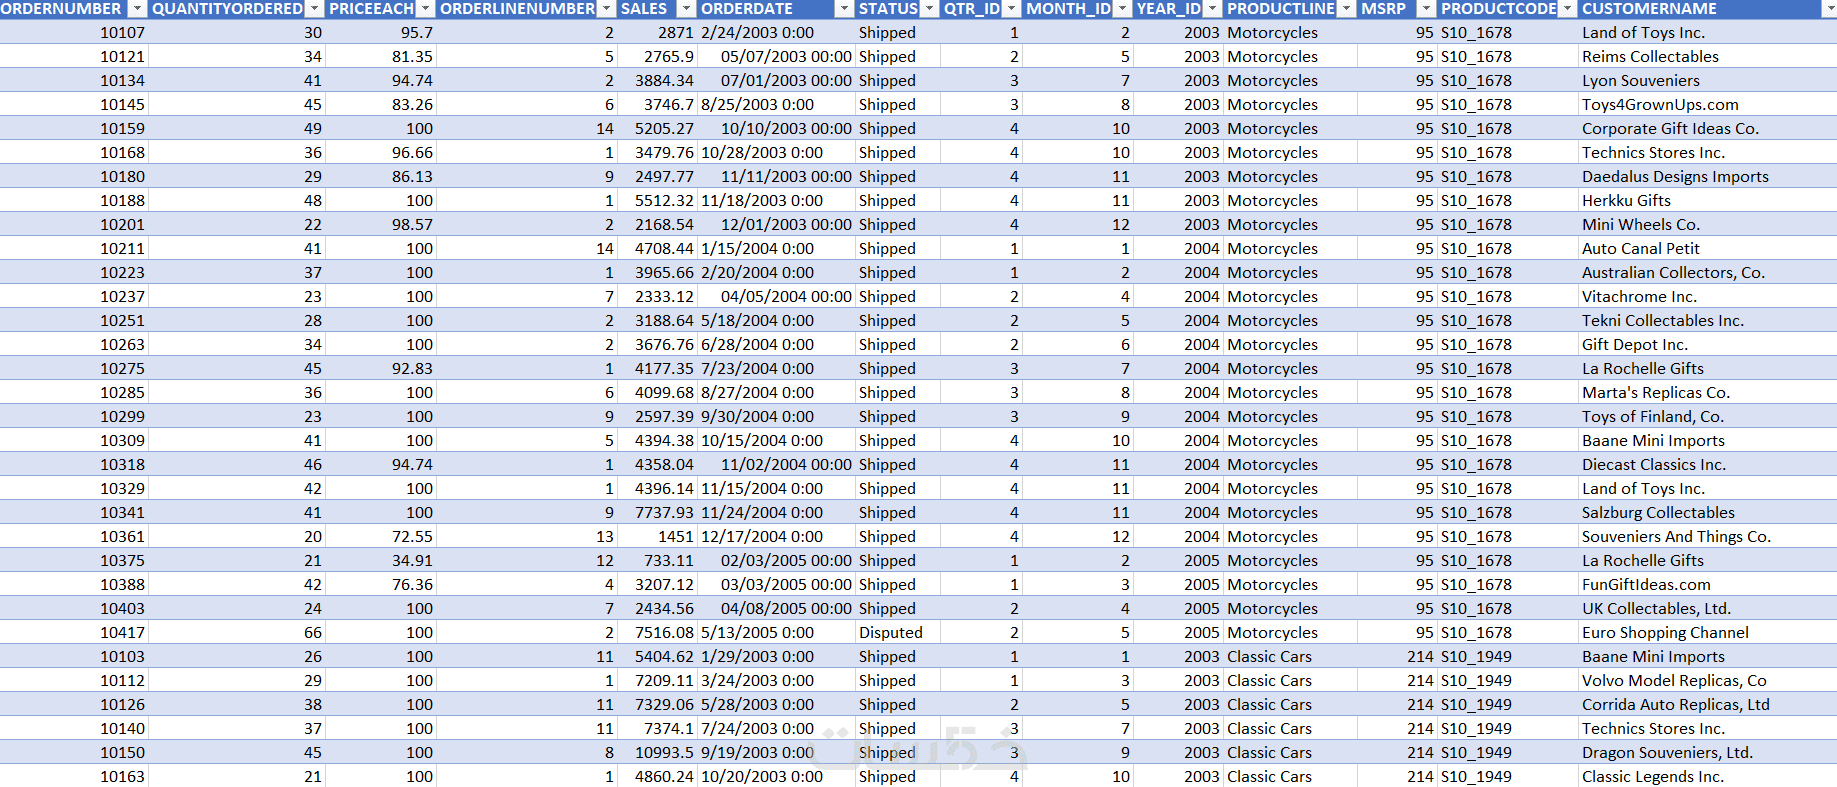This screenshot has height=787, width=1837.
Task: Click order number cell 10237
Action: 74,297
